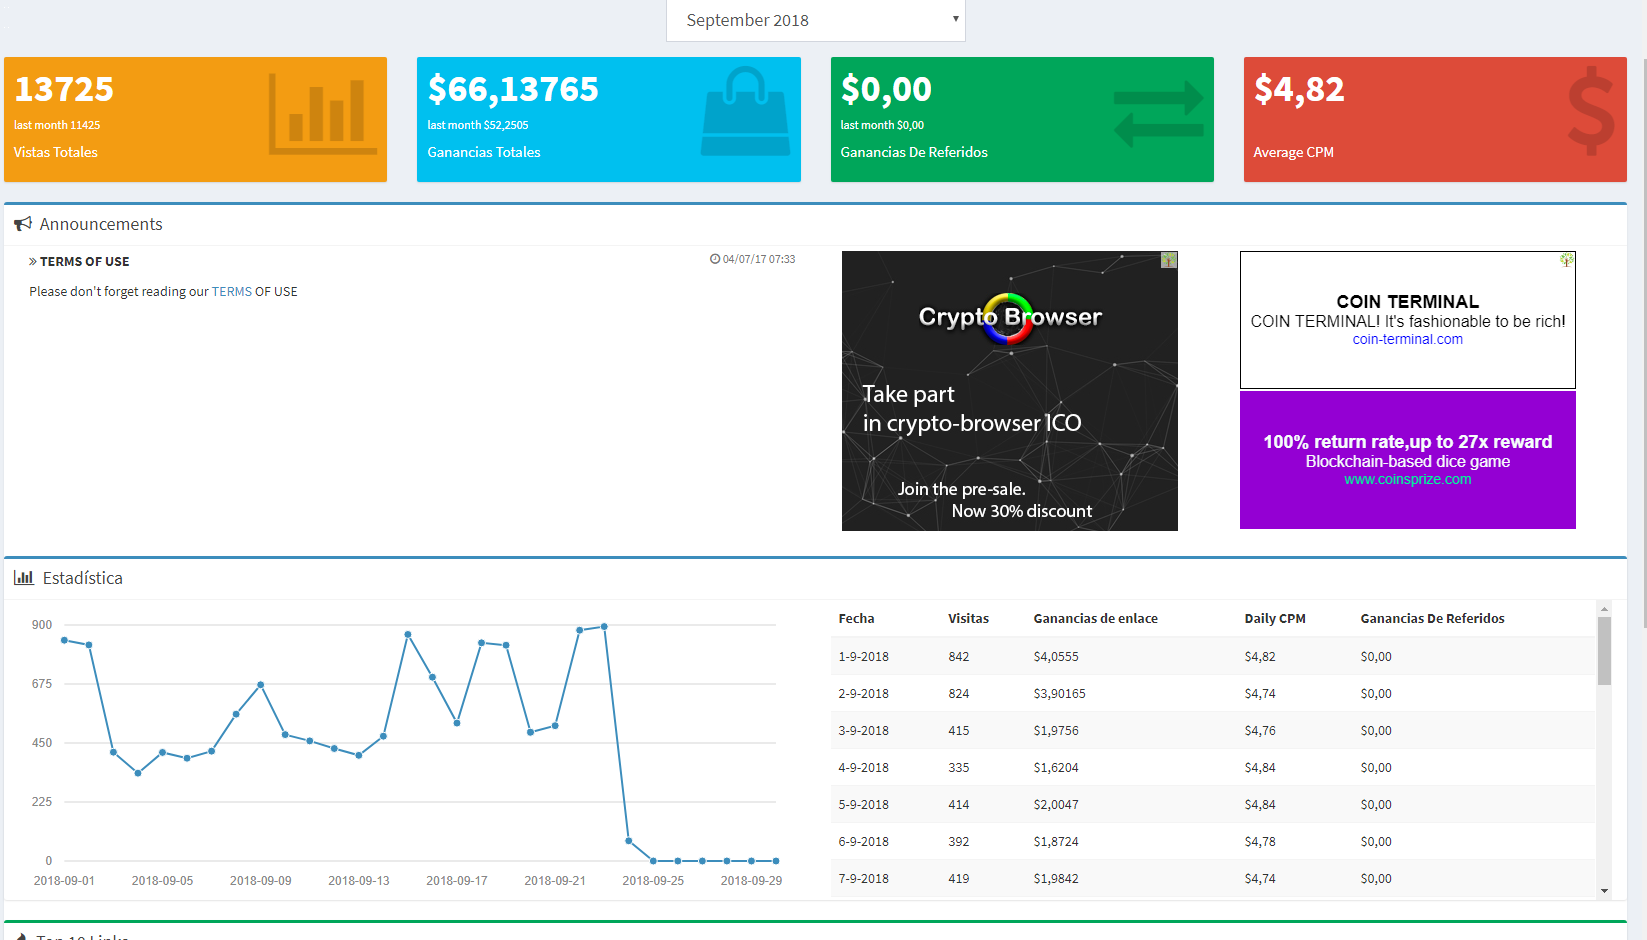Click the $1,8724 earnings cell
This screenshot has width=1647, height=940.
(1056, 842)
